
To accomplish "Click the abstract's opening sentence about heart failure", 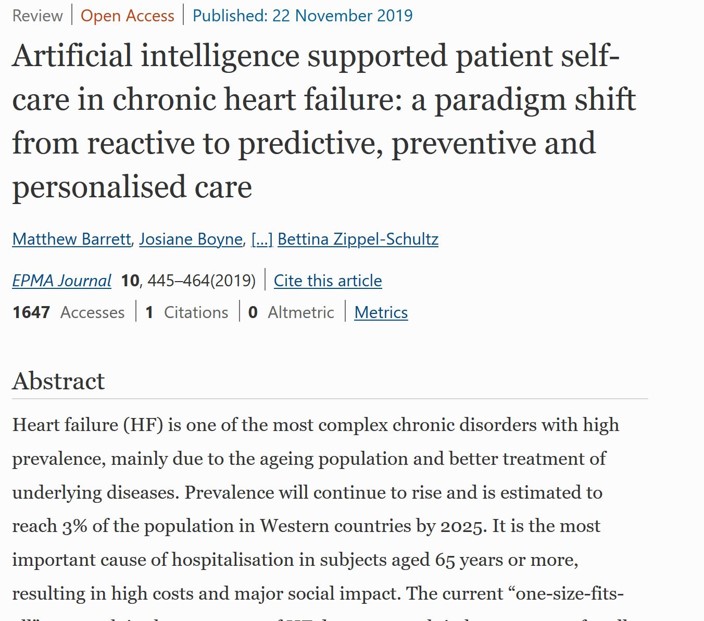I will point(315,425).
